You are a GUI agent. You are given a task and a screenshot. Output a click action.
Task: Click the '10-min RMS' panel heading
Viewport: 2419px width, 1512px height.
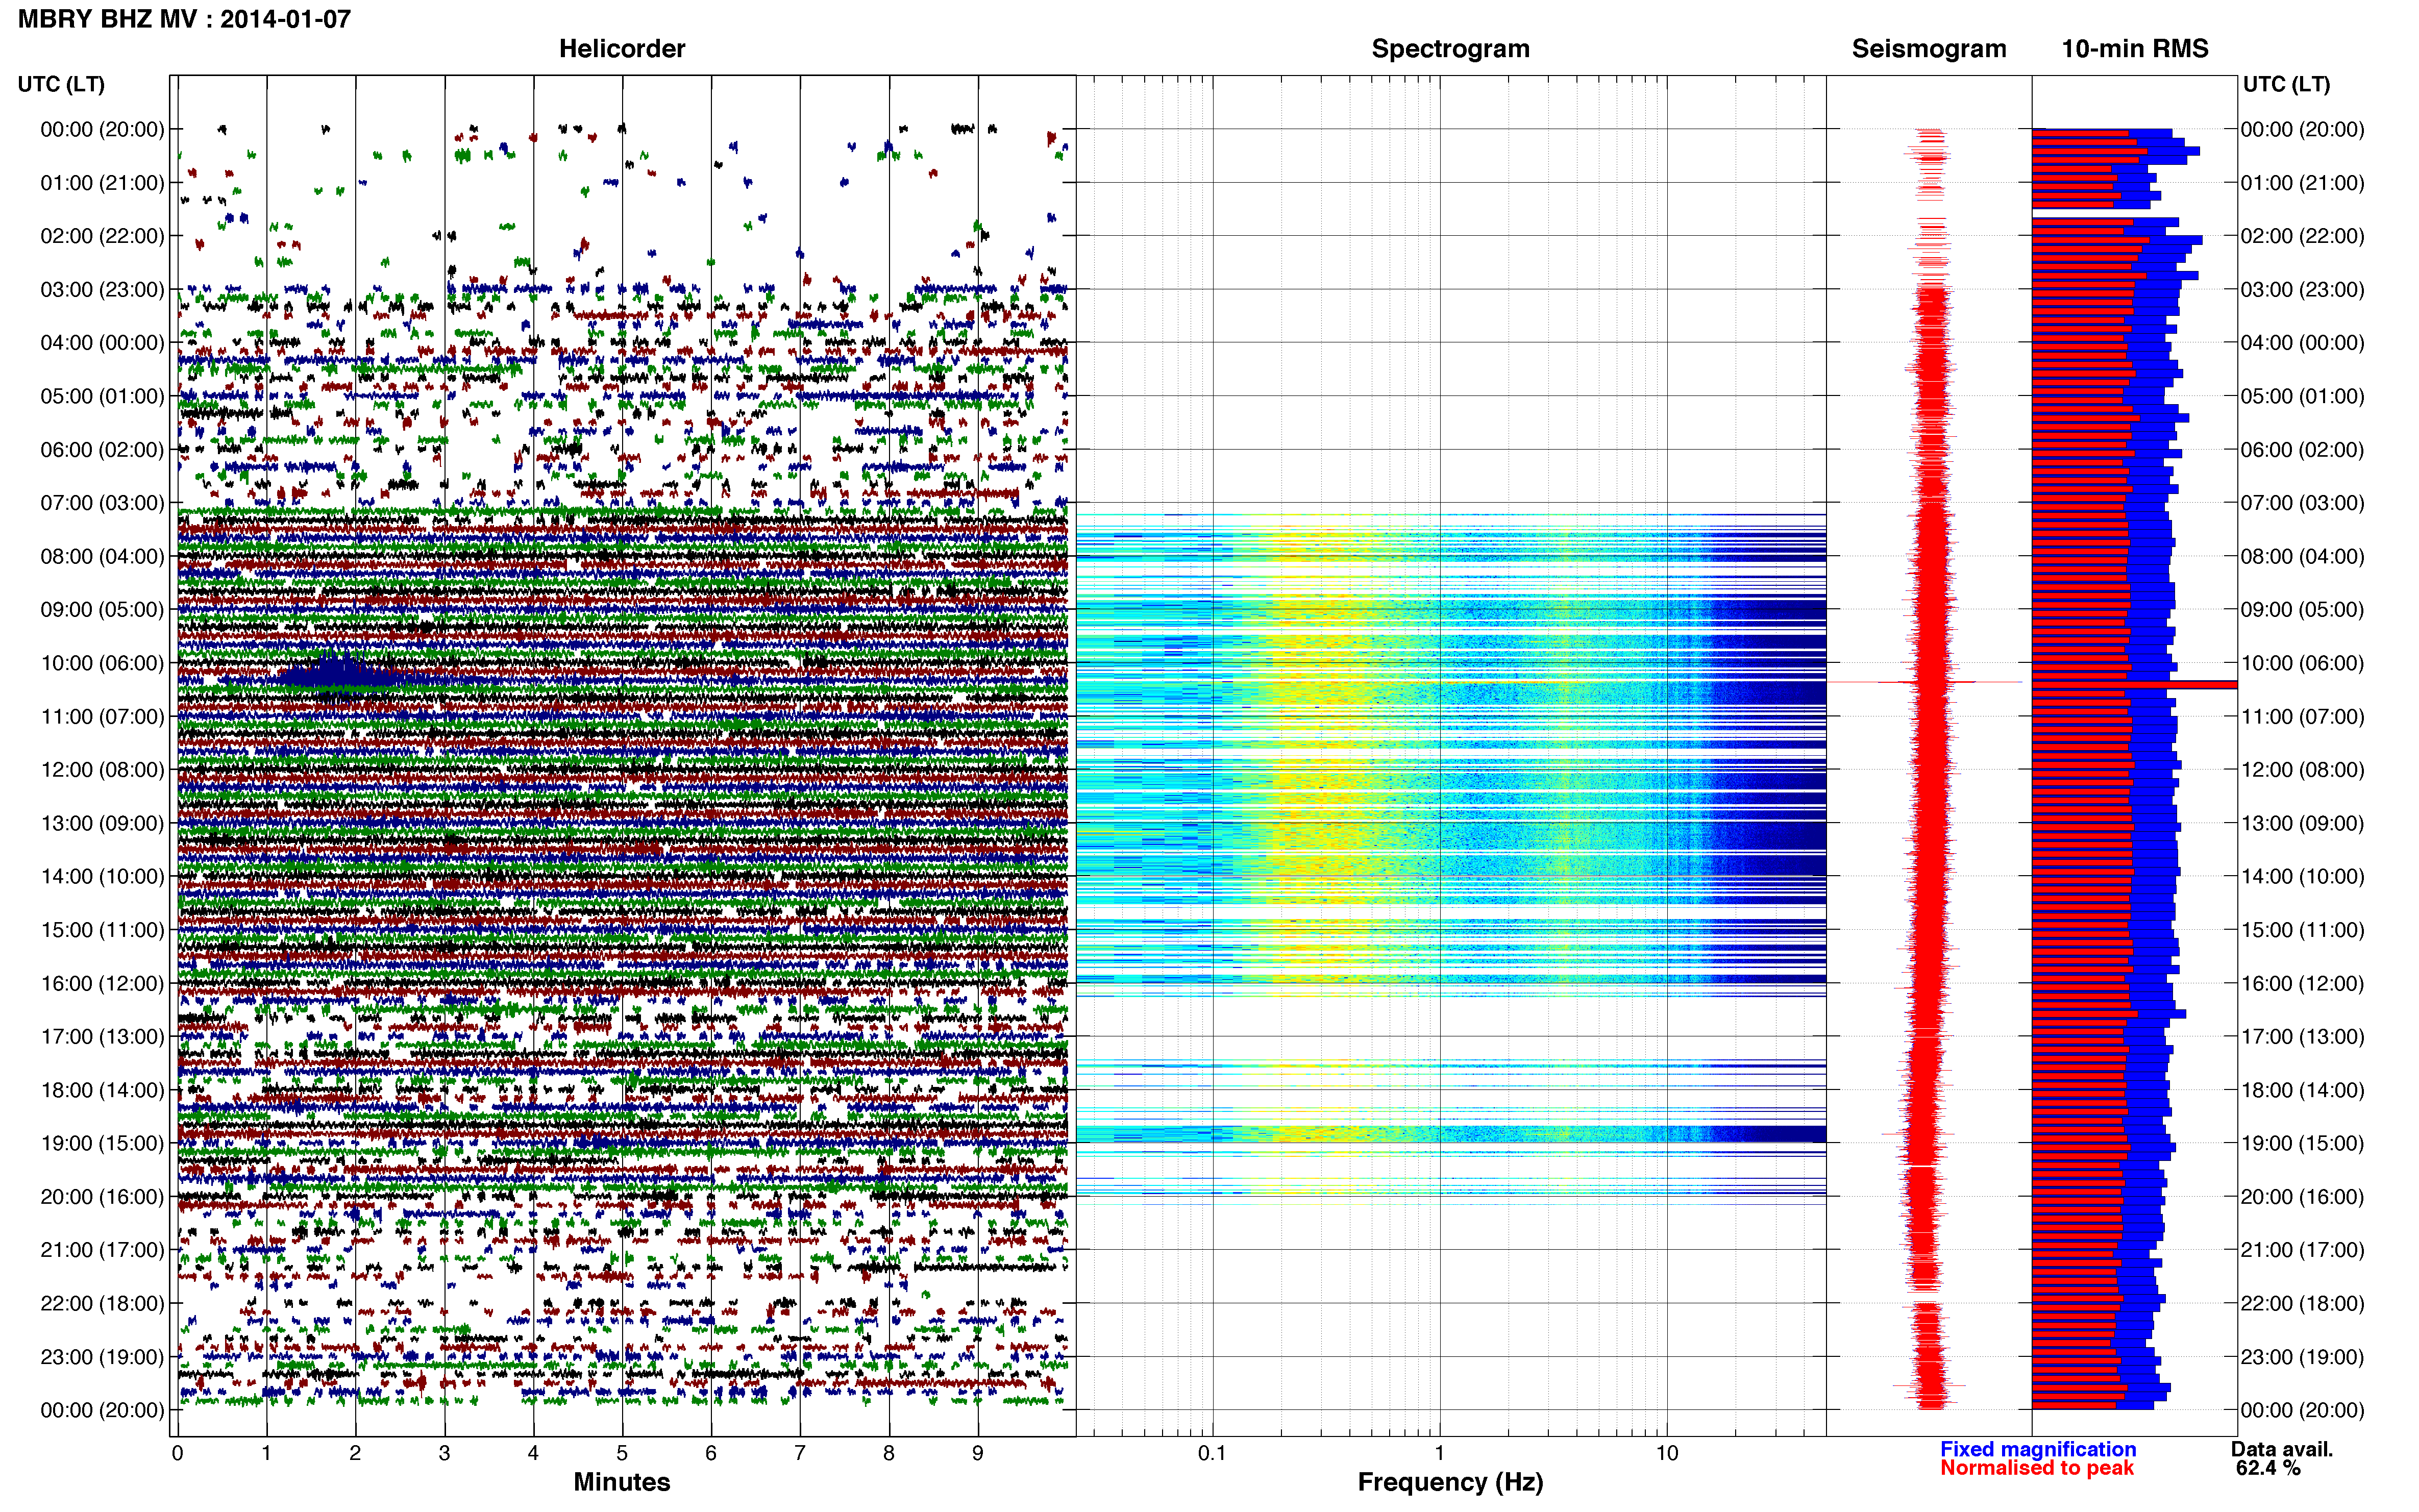pyautogui.click(x=2134, y=48)
